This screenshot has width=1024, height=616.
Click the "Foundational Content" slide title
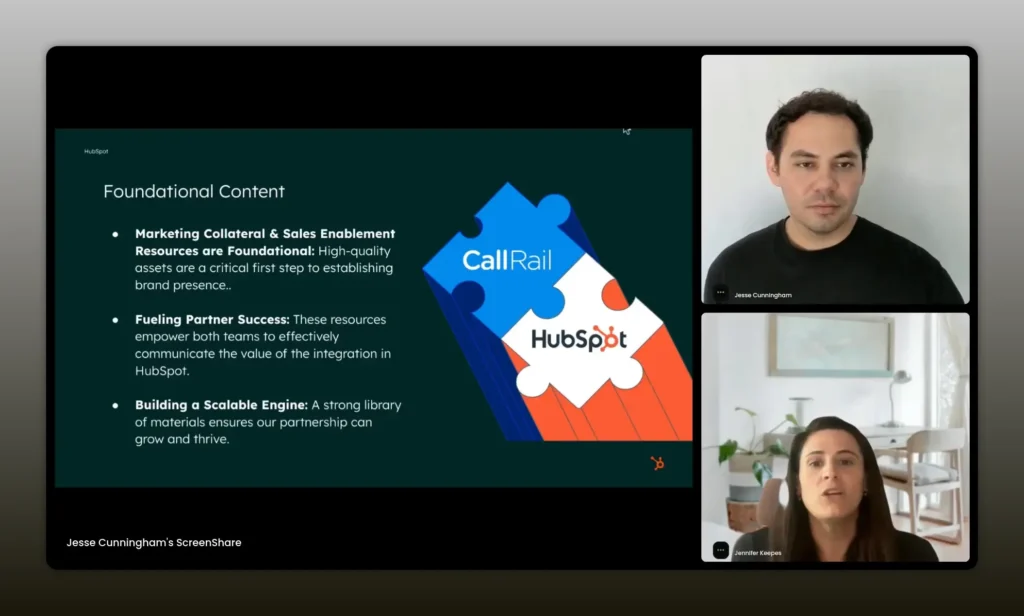coord(194,191)
